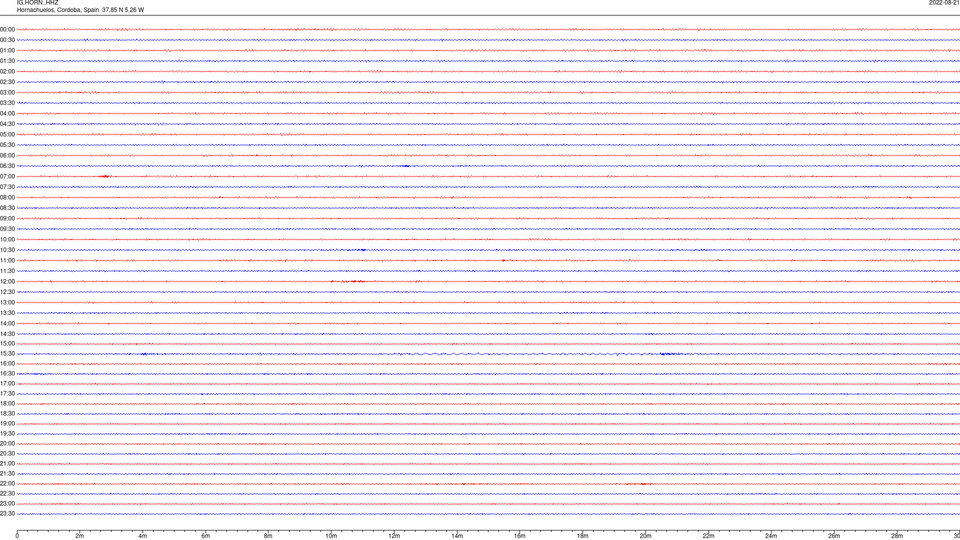Select the 06:30 trace time label
The image size is (960, 540).
[7, 166]
